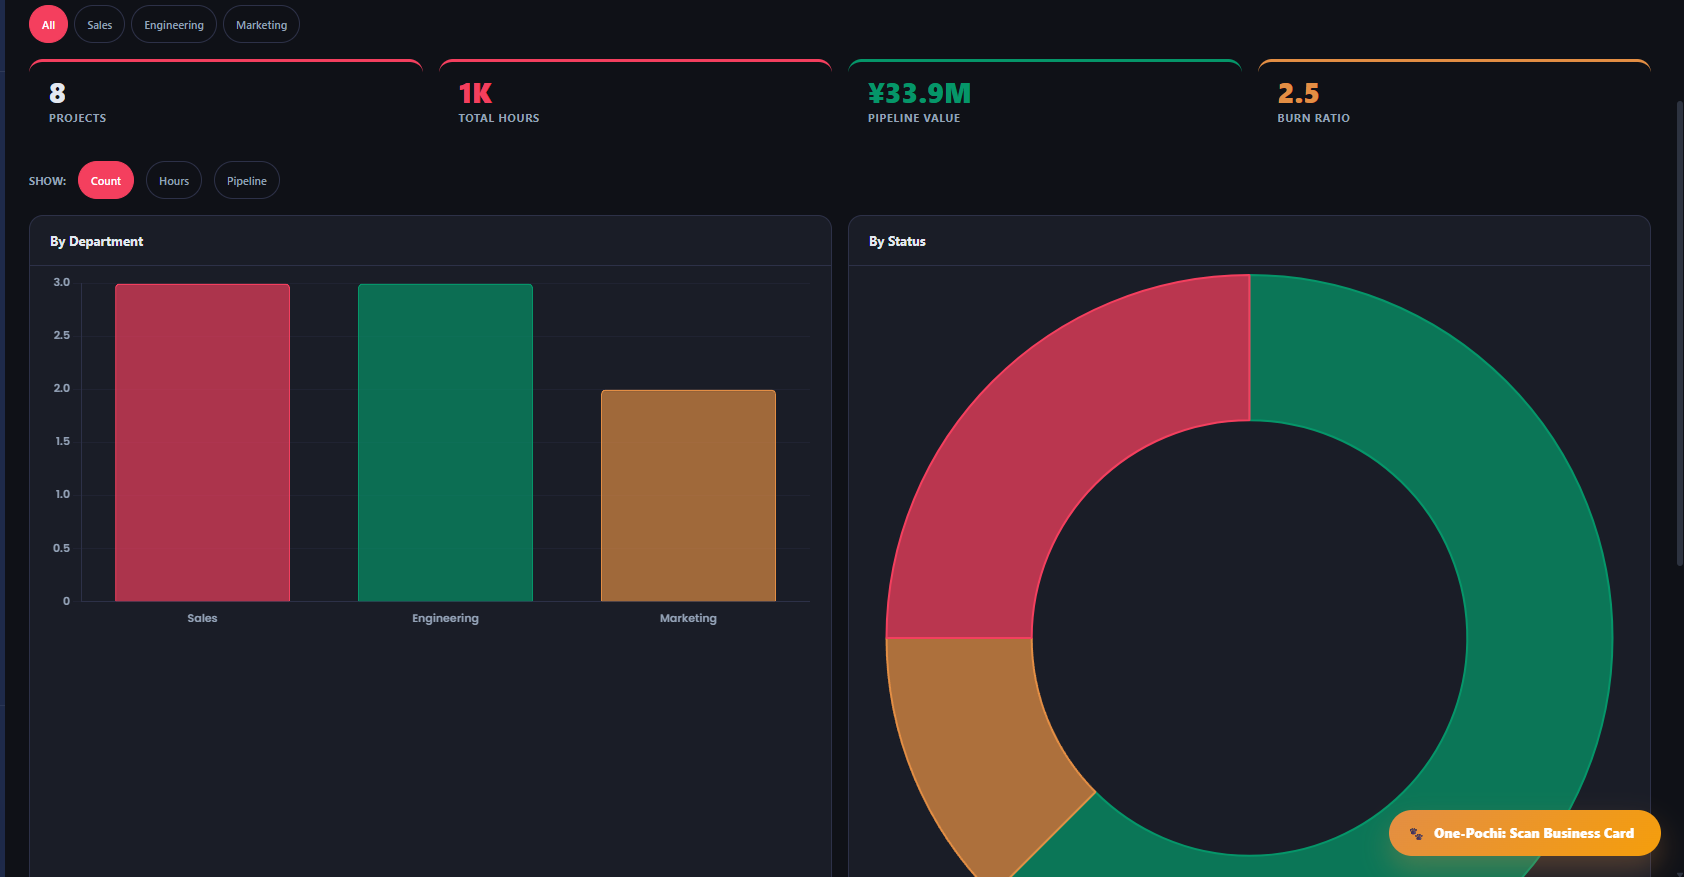1684x877 pixels.
Task: Filter by Engineering department
Action: pyautogui.click(x=174, y=25)
